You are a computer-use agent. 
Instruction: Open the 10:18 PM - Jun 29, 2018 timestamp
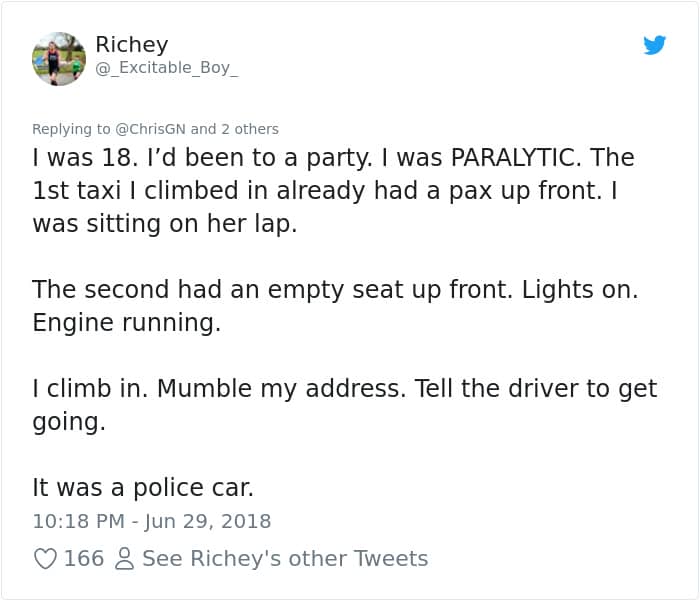coord(152,521)
